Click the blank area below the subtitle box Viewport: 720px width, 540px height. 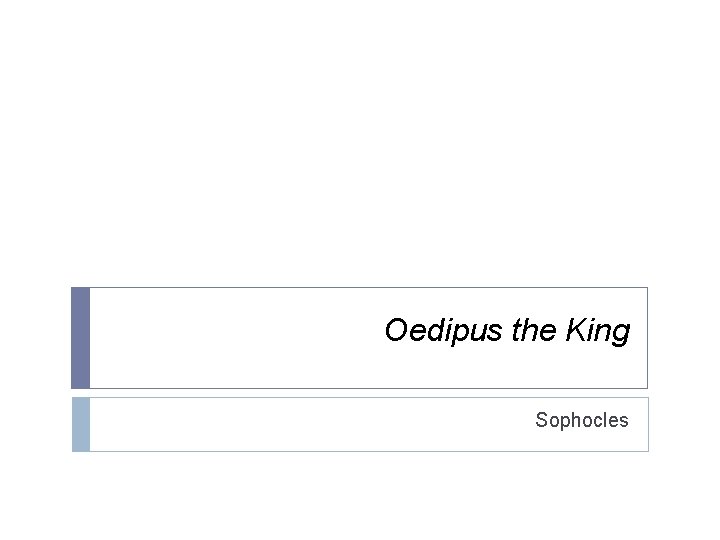[x=360, y=495]
